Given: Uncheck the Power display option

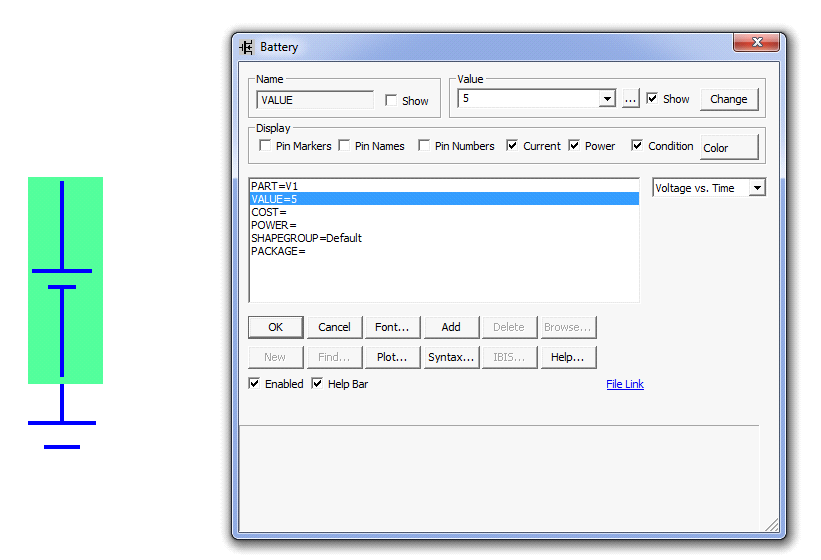Looking at the screenshot, I should coord(574,145).
